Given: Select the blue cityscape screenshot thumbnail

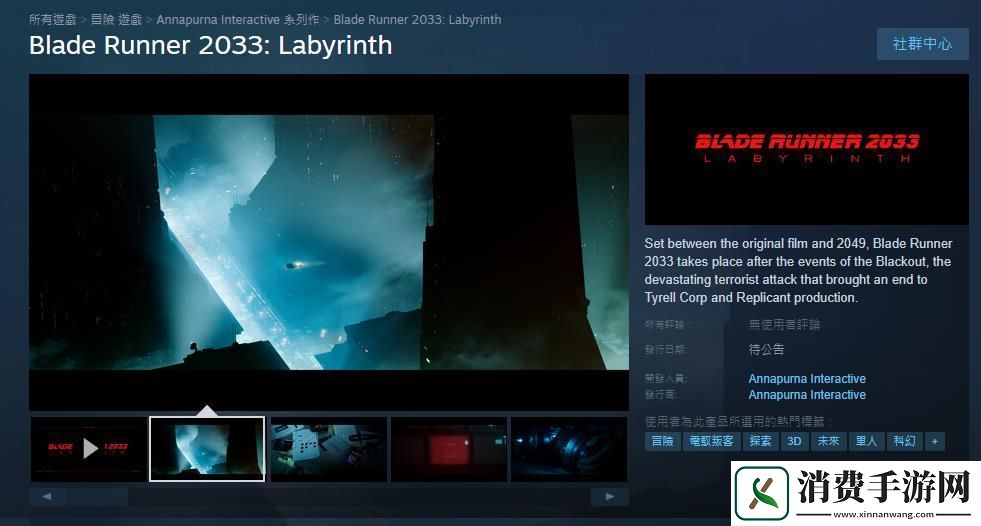Looking at the screenshot, I should (x=207, y=449).
